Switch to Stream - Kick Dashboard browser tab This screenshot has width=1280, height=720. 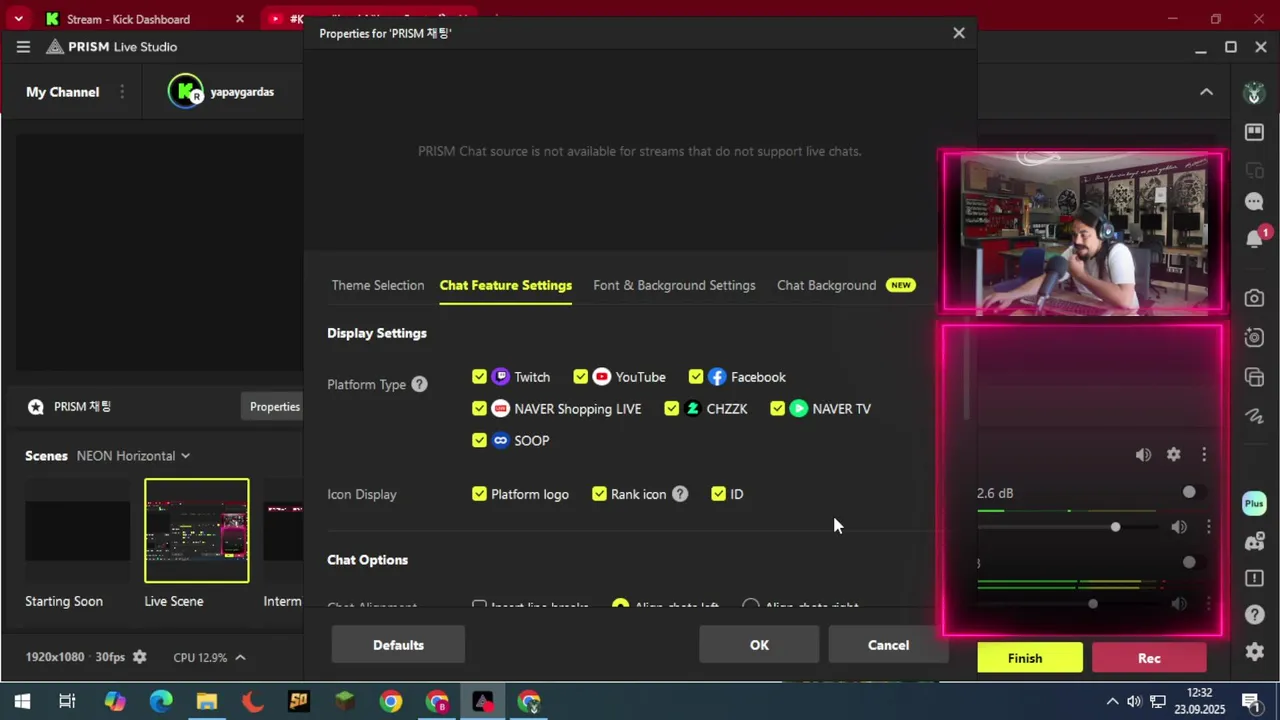tap(145, 19)
